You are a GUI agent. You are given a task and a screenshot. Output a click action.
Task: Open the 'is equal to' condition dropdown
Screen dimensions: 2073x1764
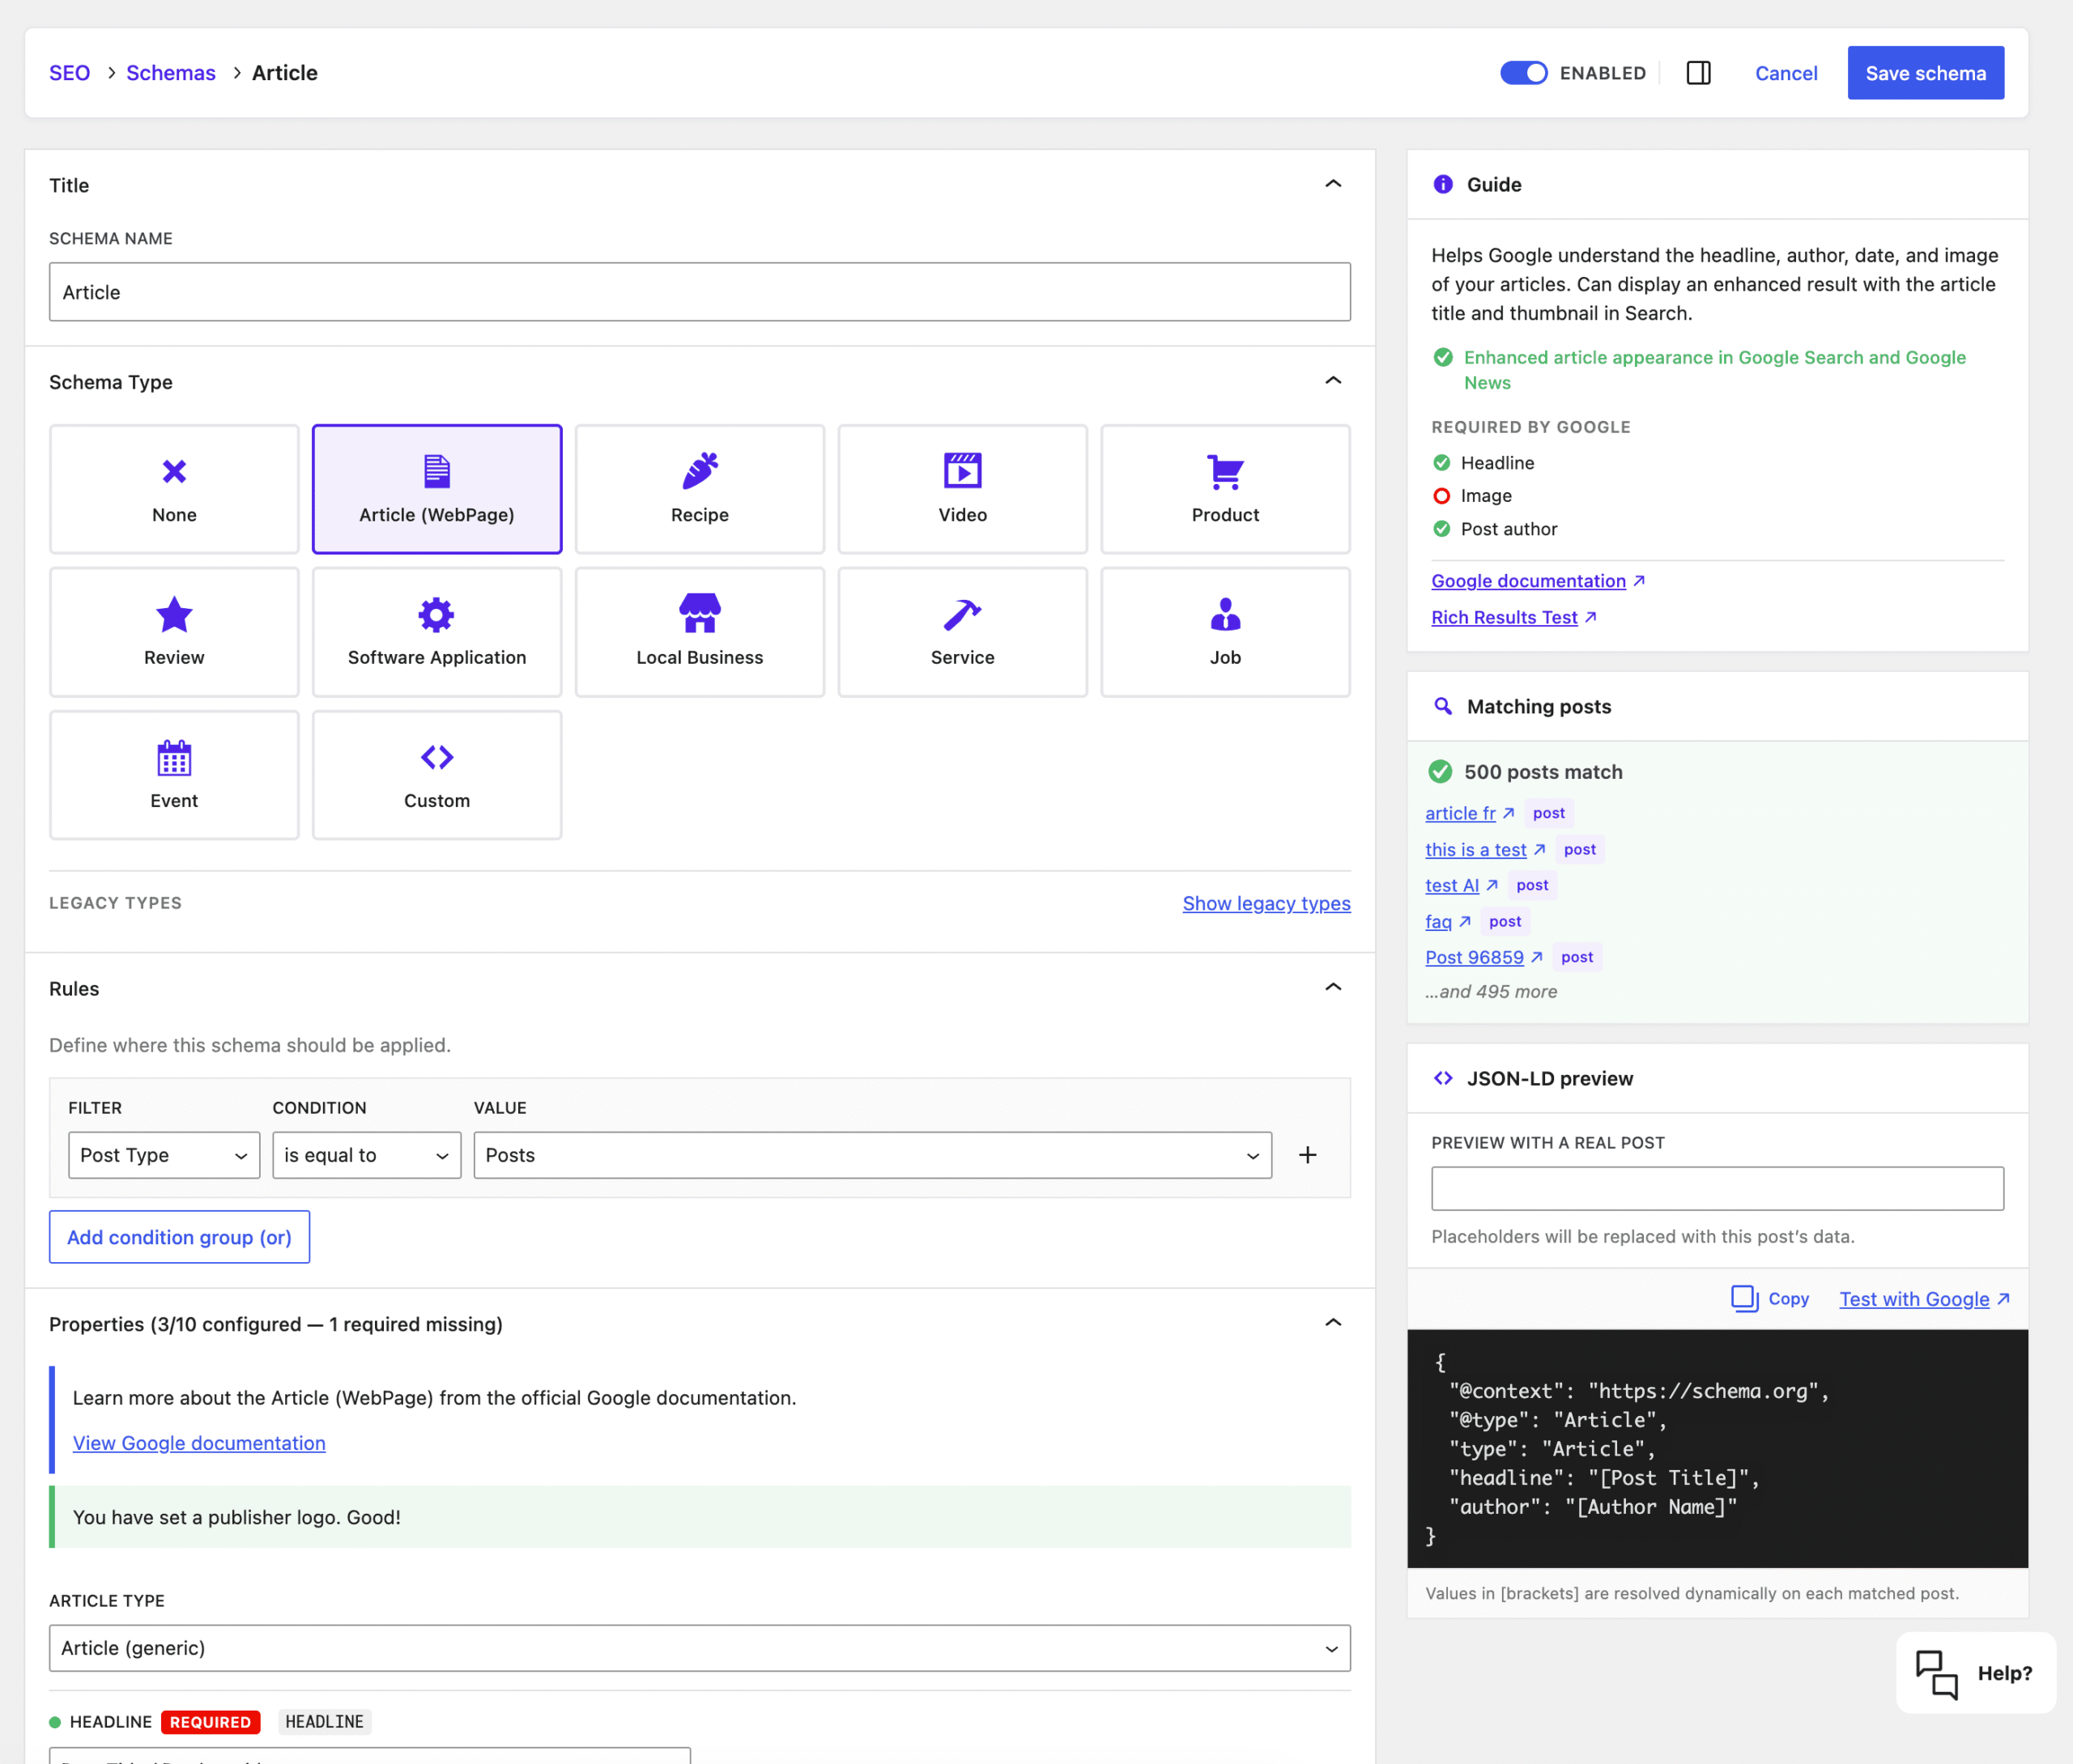click(366, 1155)
